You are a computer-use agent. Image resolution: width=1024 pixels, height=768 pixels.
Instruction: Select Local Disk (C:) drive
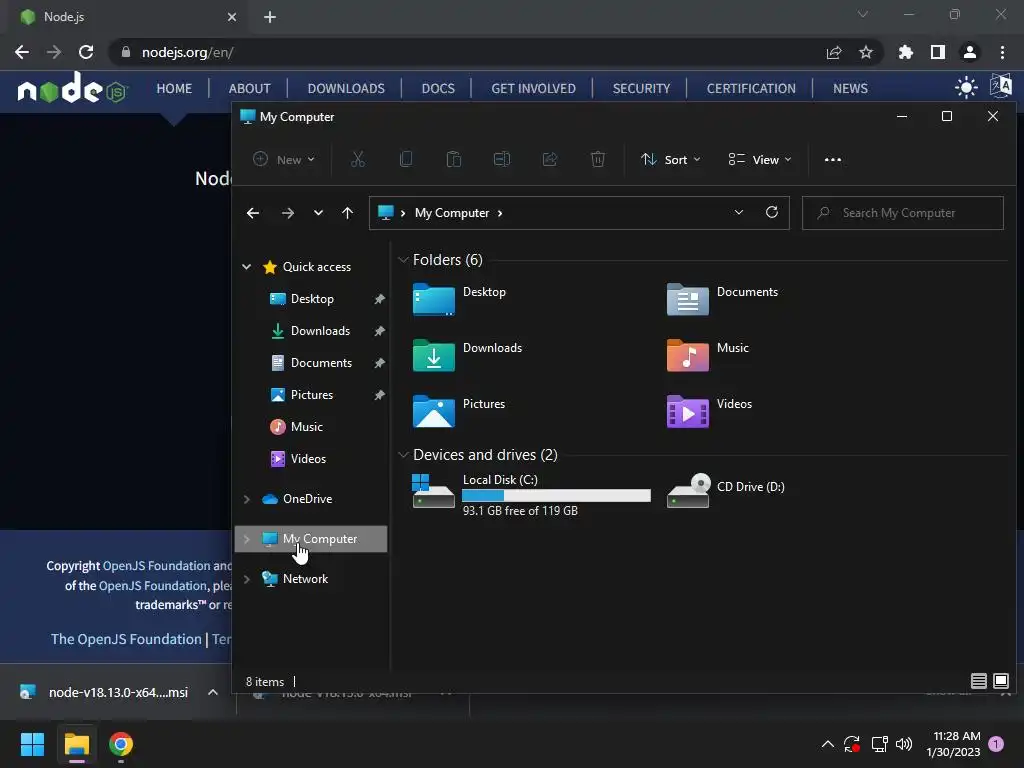click(532, 494)
